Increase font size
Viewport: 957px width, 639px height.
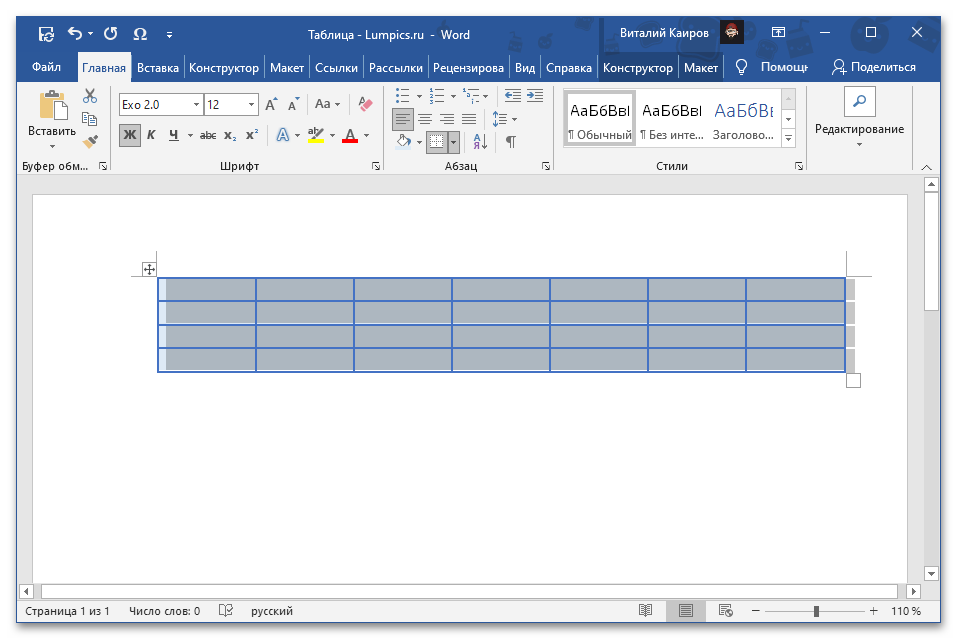[272, 104]
